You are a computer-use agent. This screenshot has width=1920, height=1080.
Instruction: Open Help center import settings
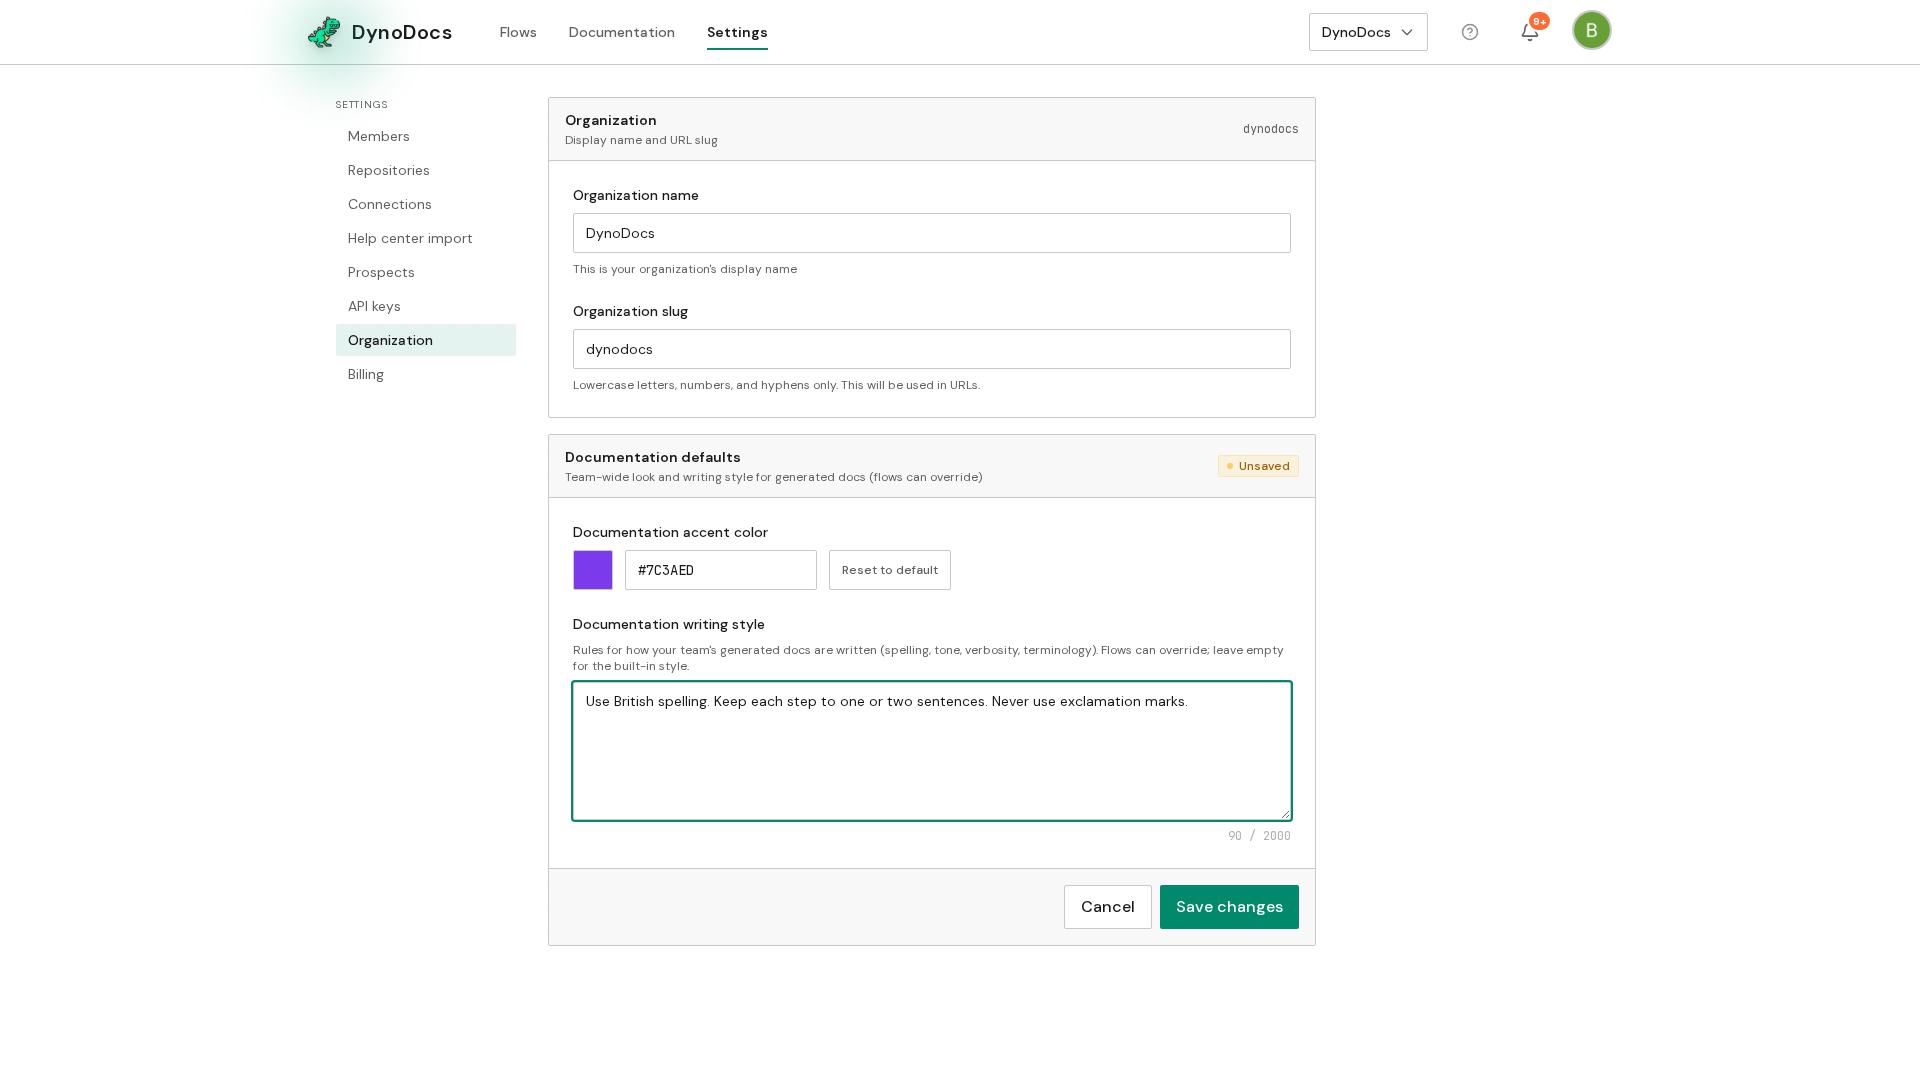click(426, 238)
